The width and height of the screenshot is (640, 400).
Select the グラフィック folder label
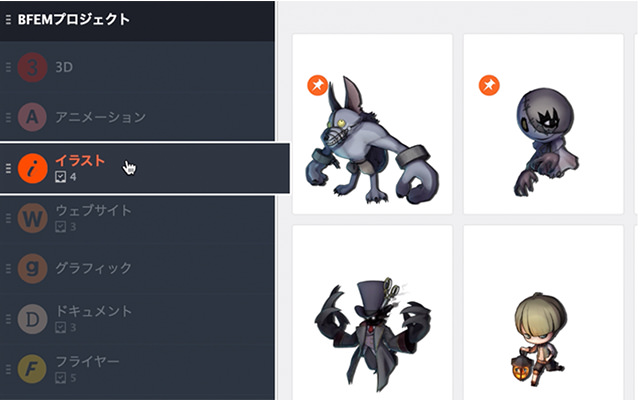click(x=93, y=268)
